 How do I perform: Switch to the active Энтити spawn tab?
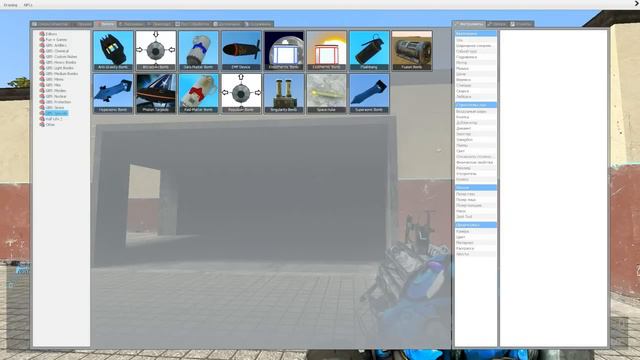[x=105, y=24]
